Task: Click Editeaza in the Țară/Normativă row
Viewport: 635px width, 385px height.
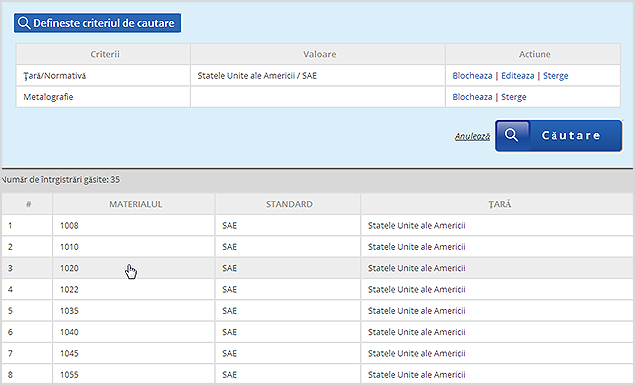Action: (x=518, y=76)
